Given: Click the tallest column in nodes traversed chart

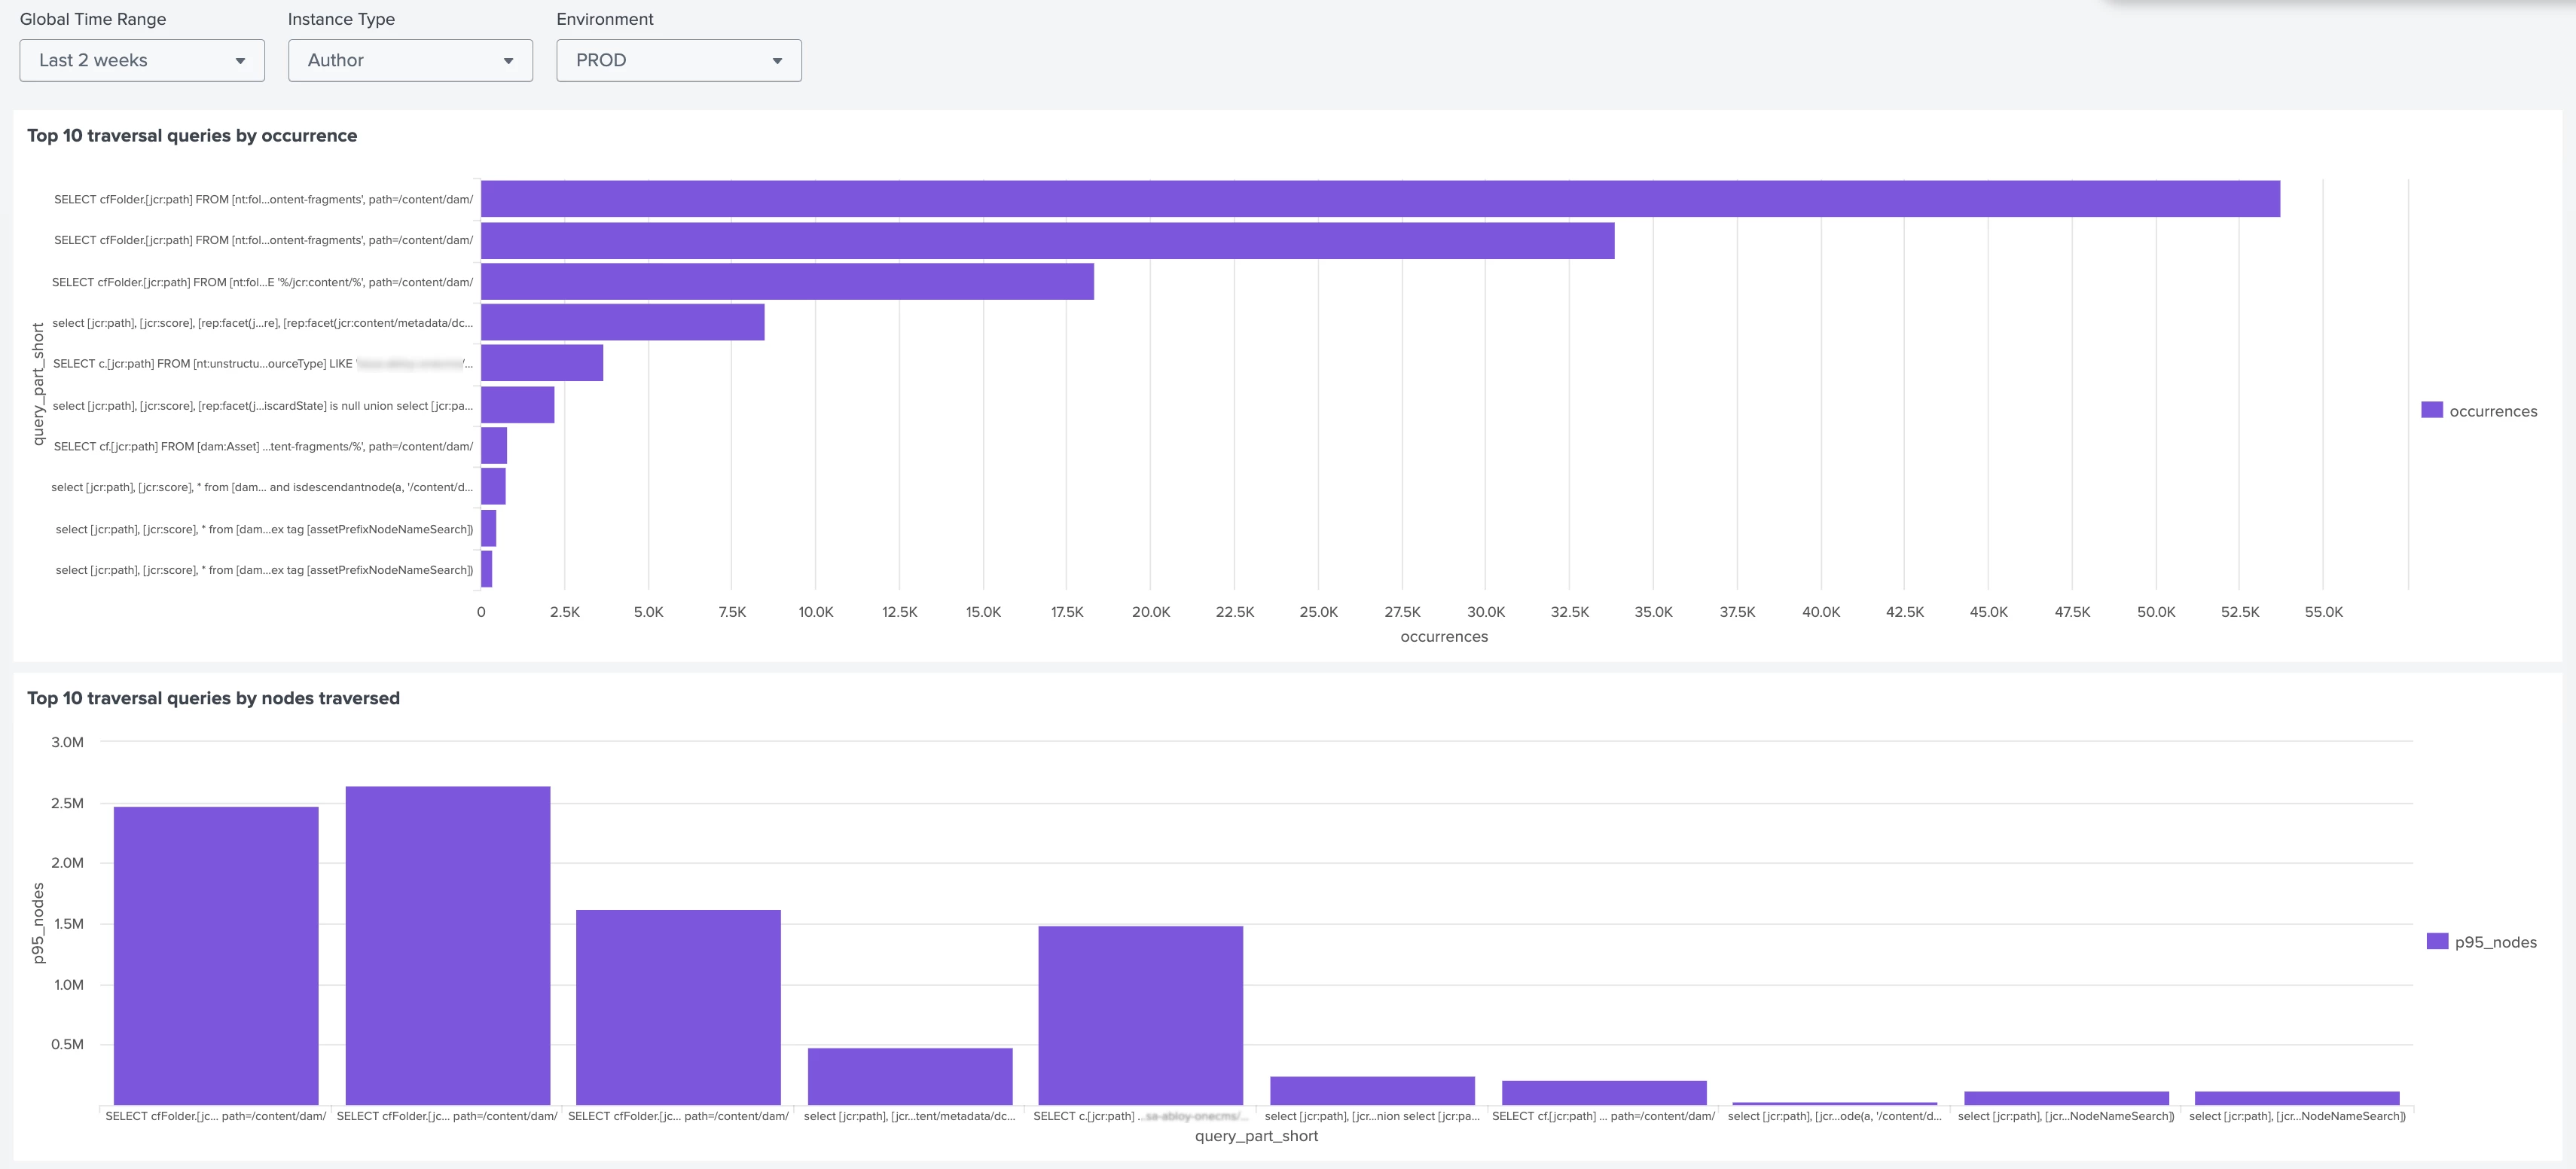Looking at the screenshot, I should pyautogui.click(x=447, y=945).
